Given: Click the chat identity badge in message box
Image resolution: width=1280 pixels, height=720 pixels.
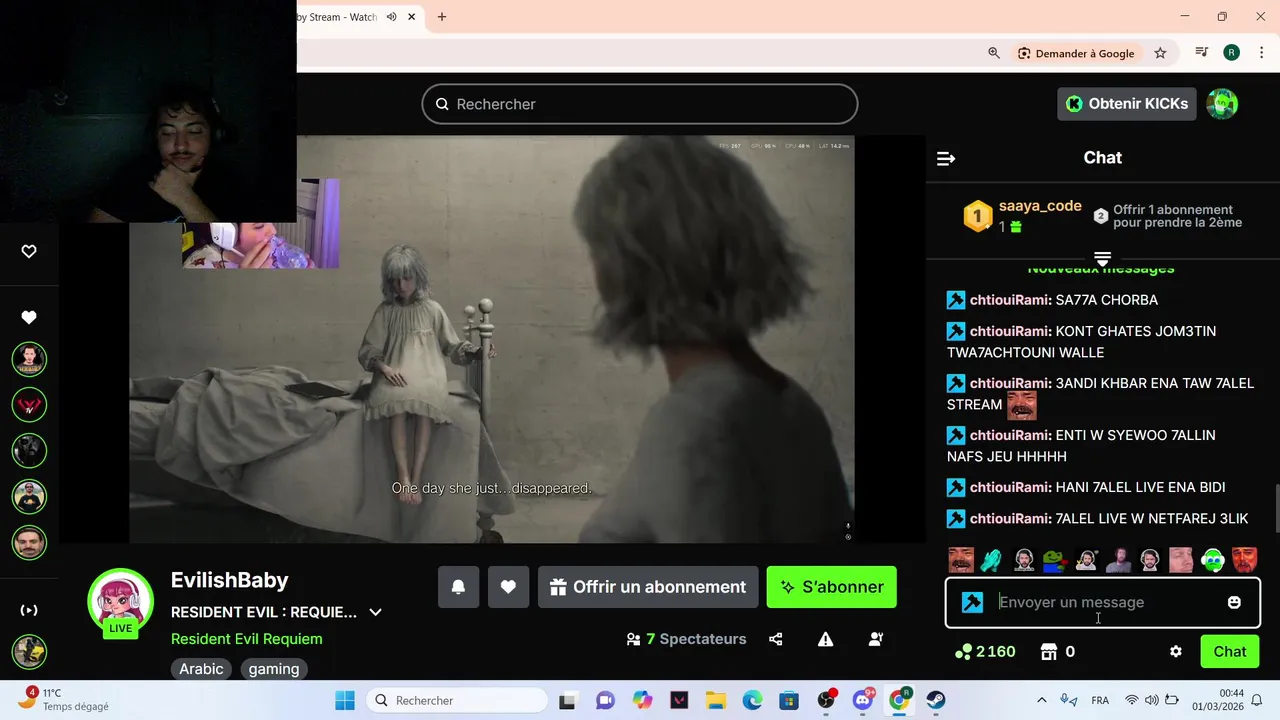Looking at the screenshot, I should (x=972, y=602).
